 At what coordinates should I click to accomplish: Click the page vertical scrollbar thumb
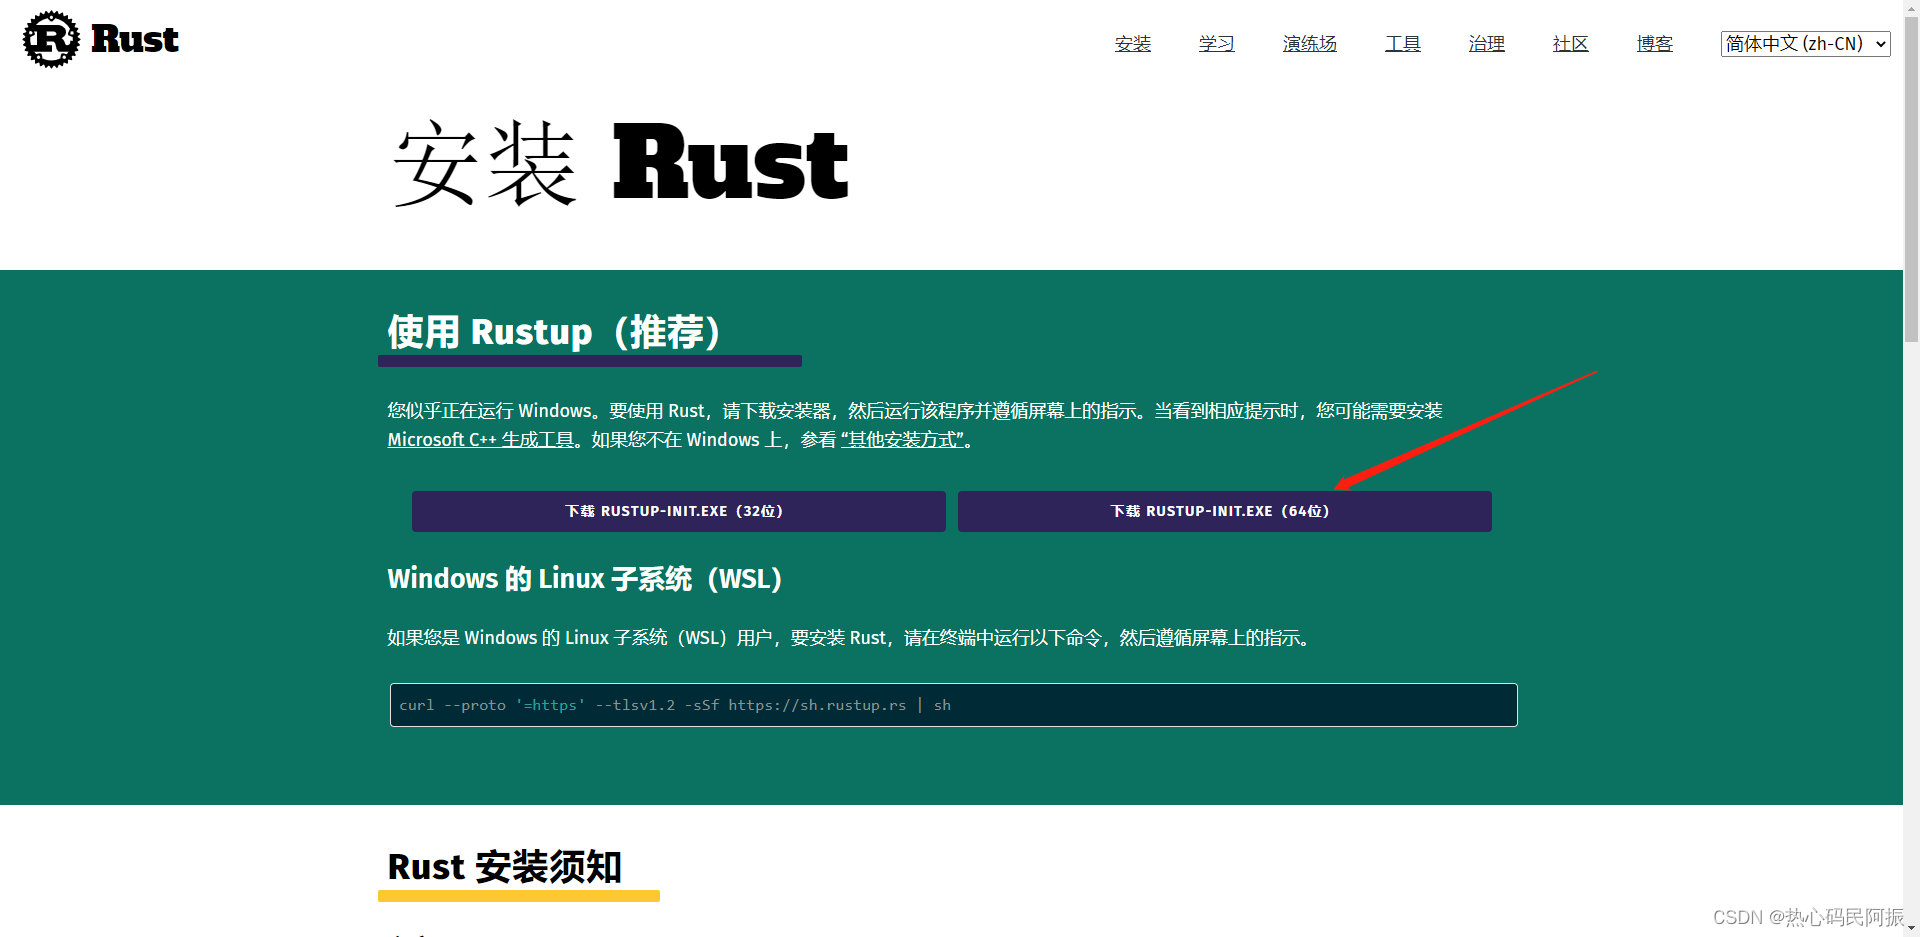[1911, 180]
